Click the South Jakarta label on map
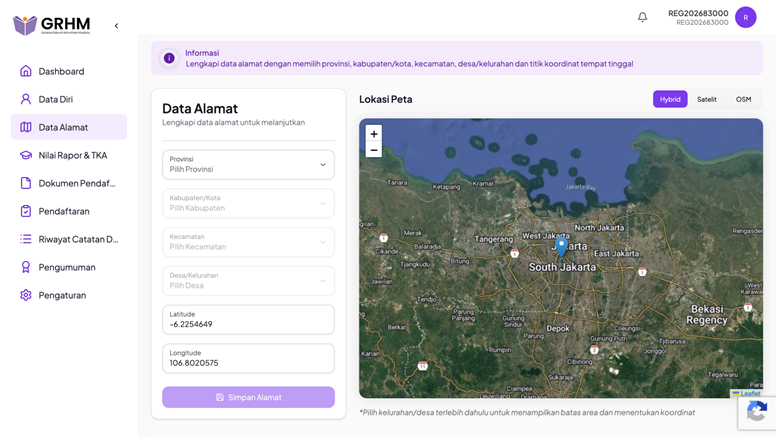Screen dimensions: 776x437 coord(562,267)
